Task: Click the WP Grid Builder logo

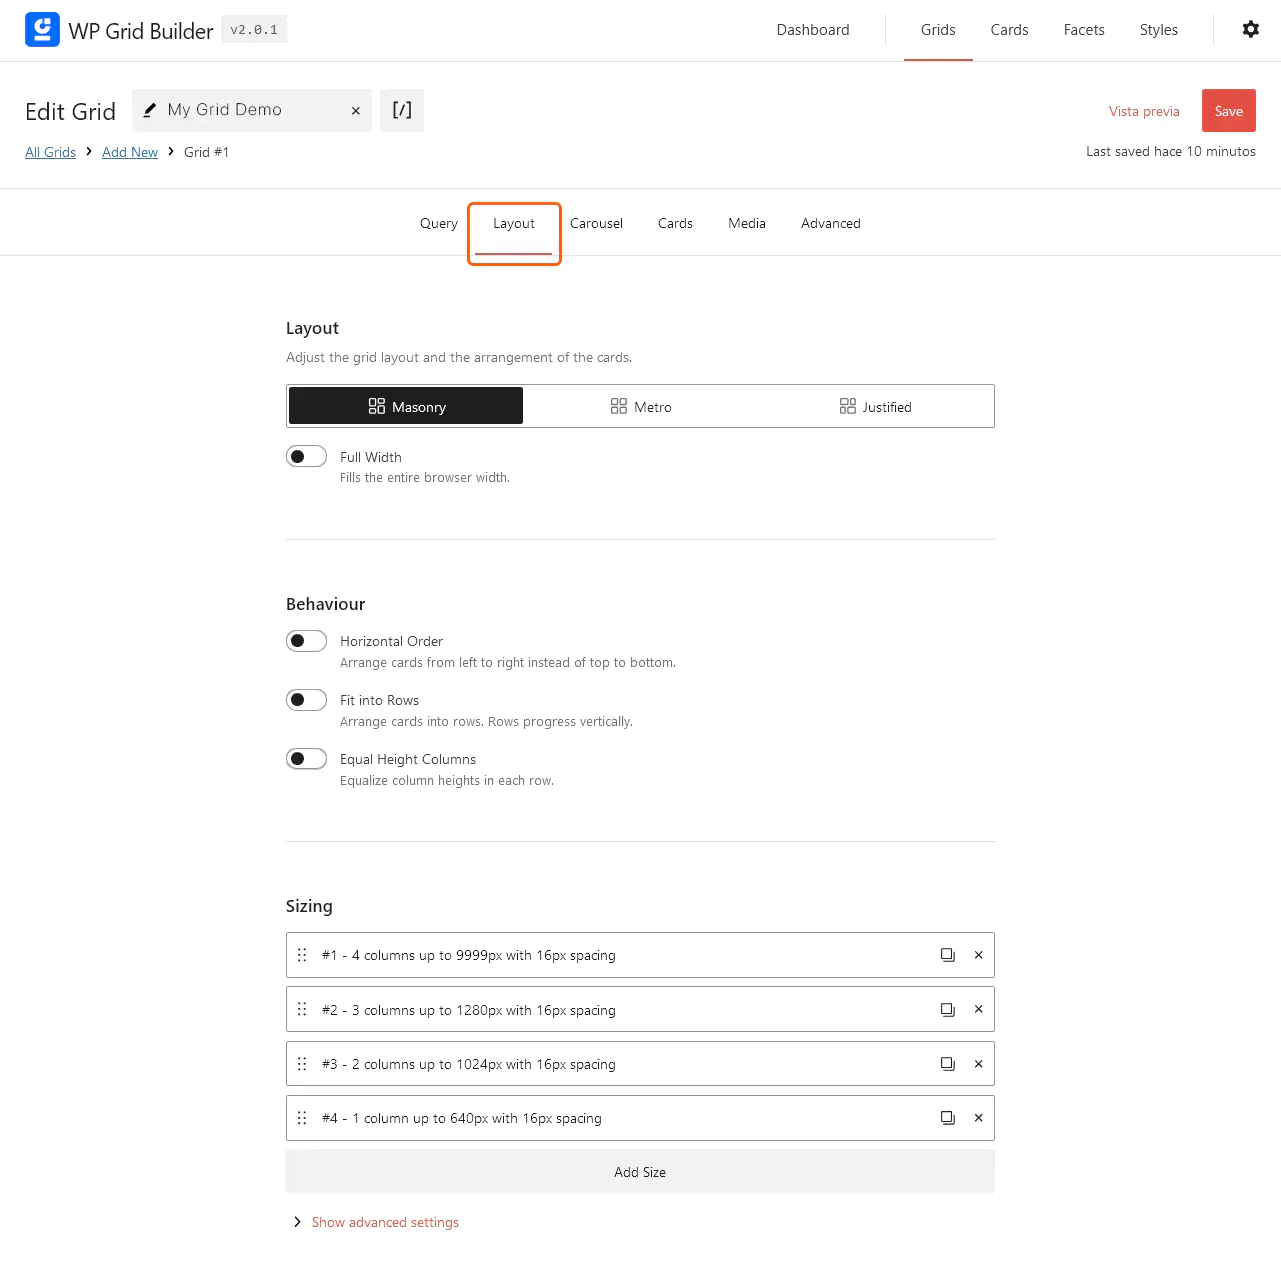Action: (42, 29)
